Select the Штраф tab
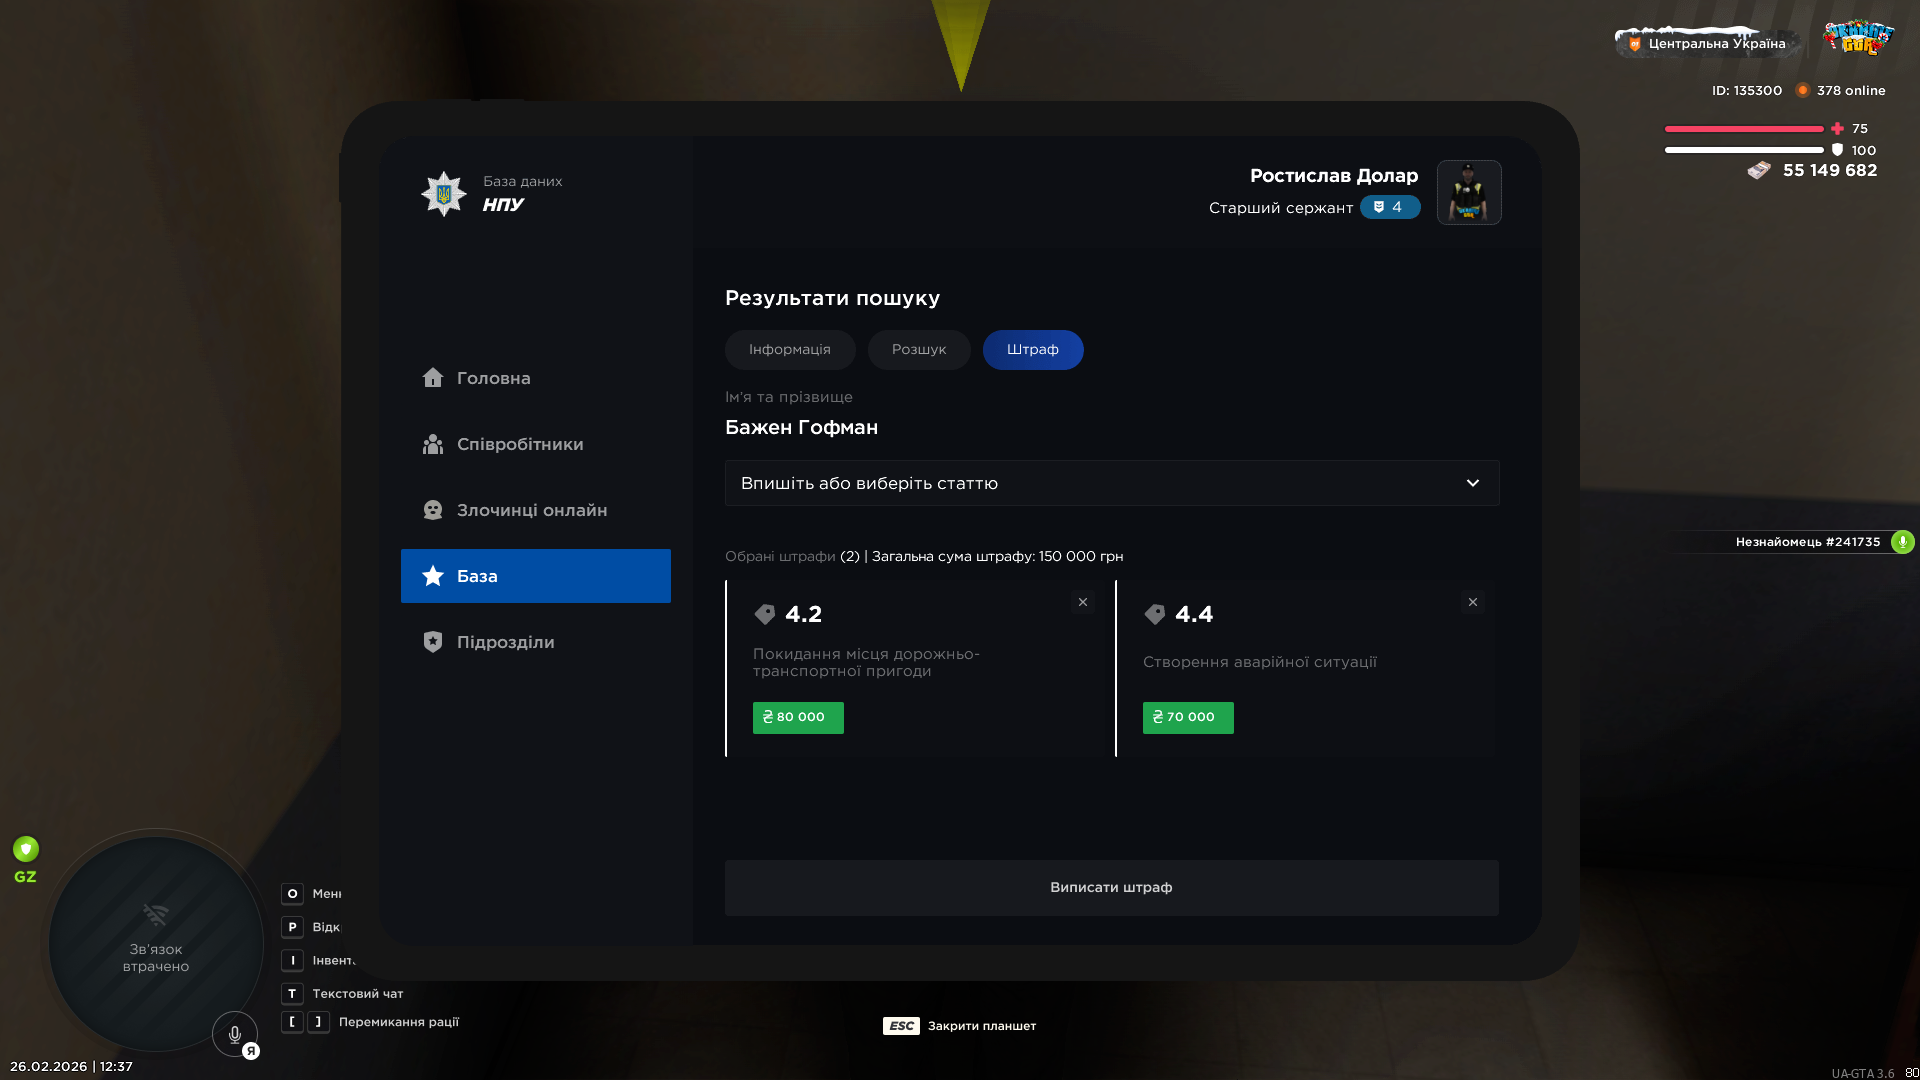 click(1033, 350)
